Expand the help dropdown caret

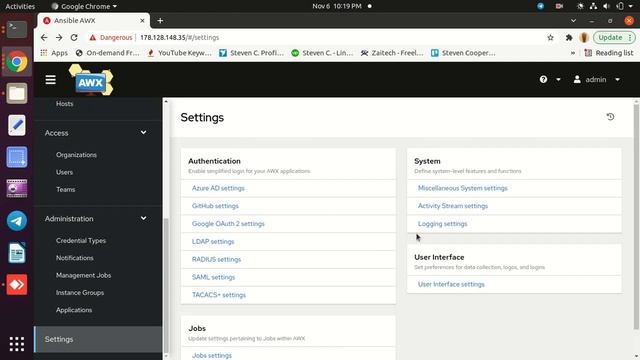coord(558,80)
